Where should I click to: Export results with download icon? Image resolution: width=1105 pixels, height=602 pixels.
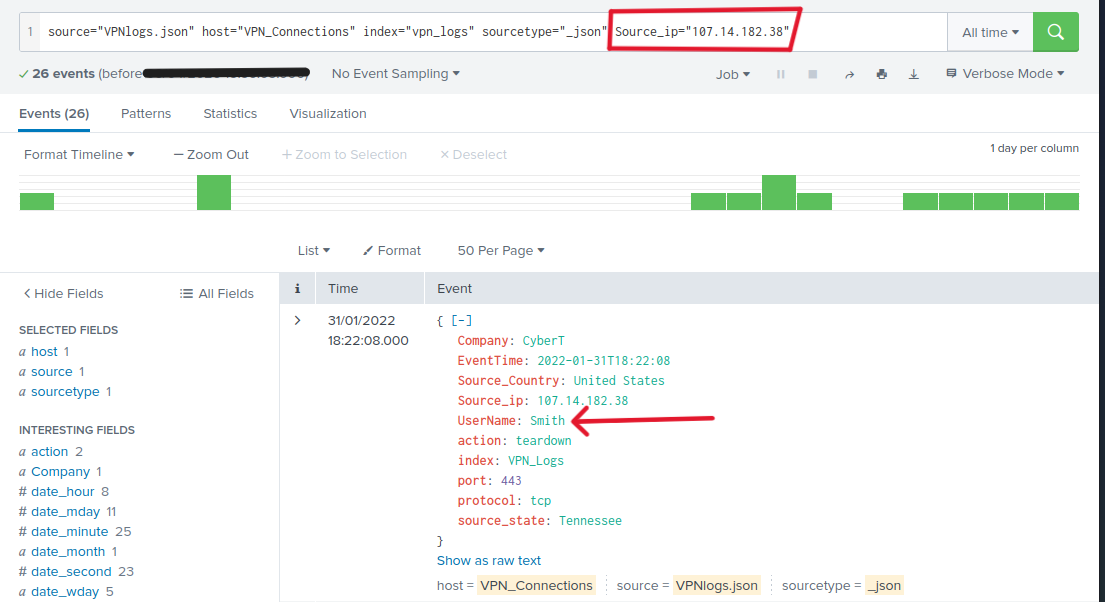[913, 74]
